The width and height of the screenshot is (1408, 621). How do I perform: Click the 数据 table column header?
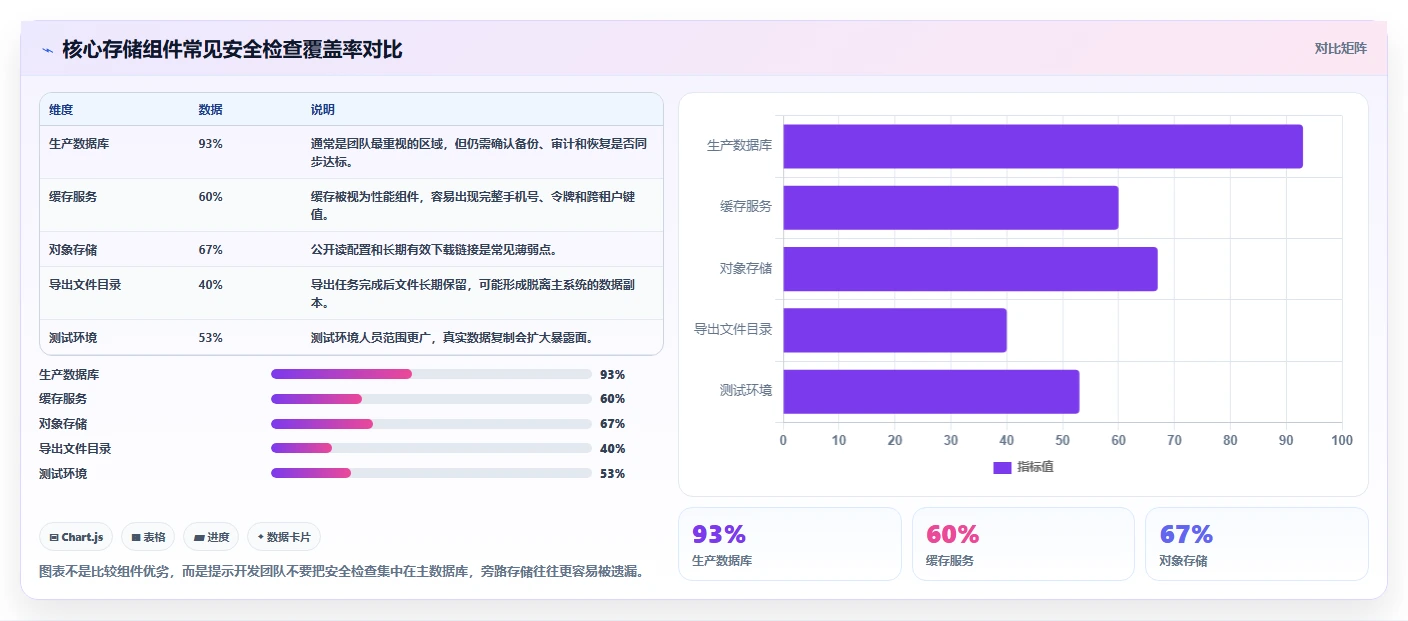[x=211, y=109]
